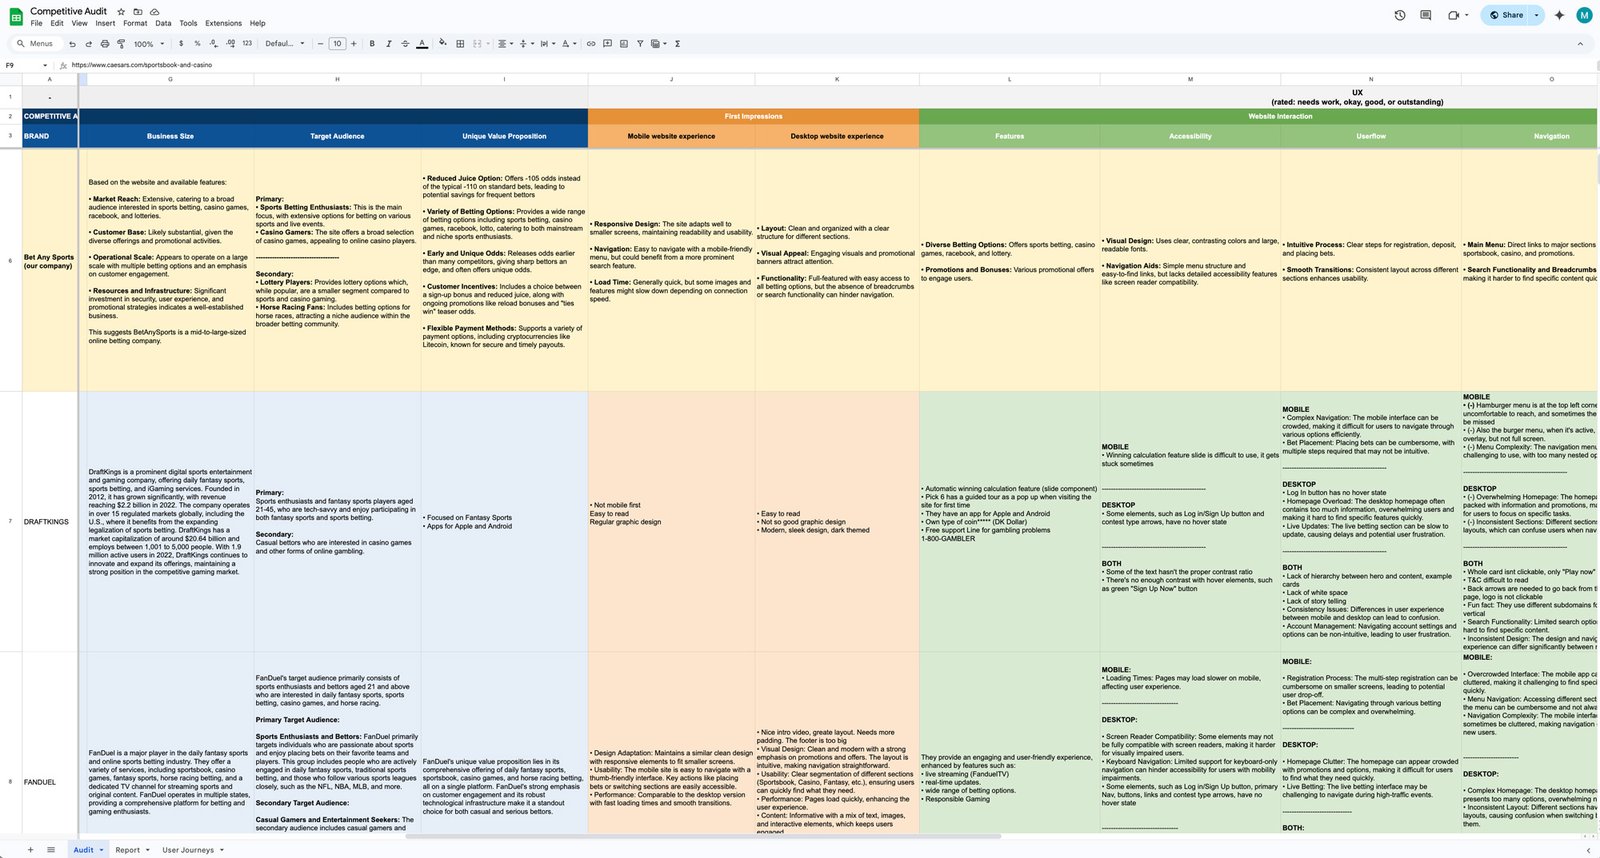
Task: Open the File menu
Action: click(x=36, y=23)
